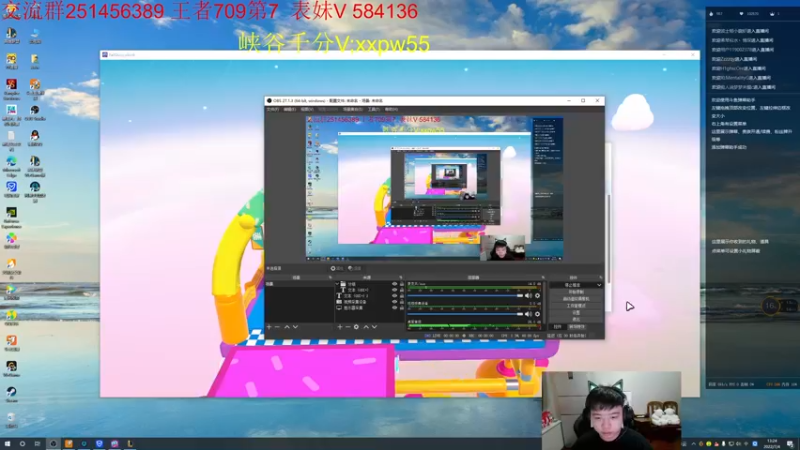
Task: Open dropdown arrow on the stop streaming button
Action: coord(599,285)
